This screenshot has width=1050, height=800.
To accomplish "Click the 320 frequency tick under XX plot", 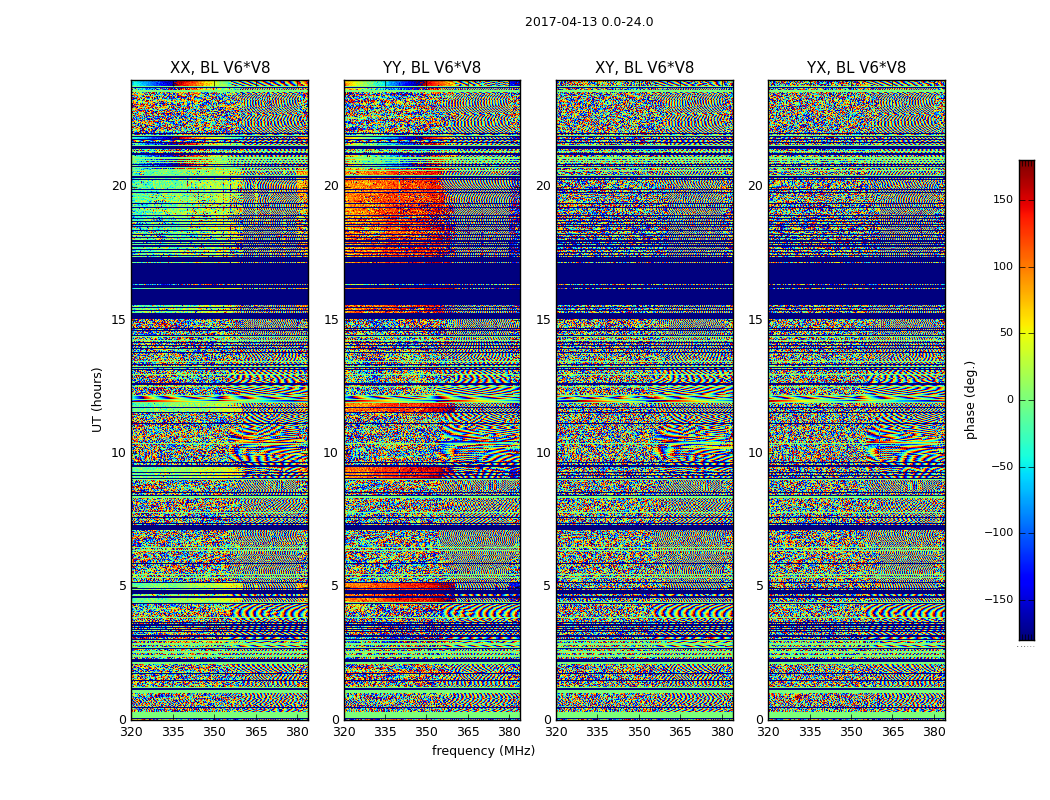I will click(x=131, y=732).
